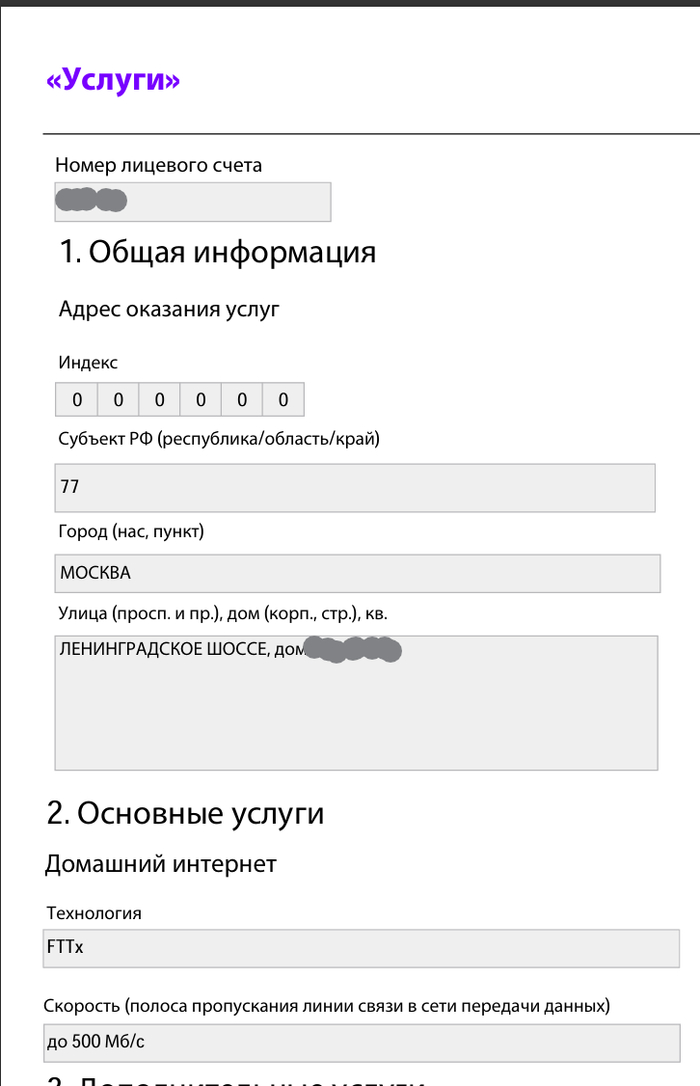Click the Город field containing МОСКВА
700x1086 pixels.
(x=357, y=574)
